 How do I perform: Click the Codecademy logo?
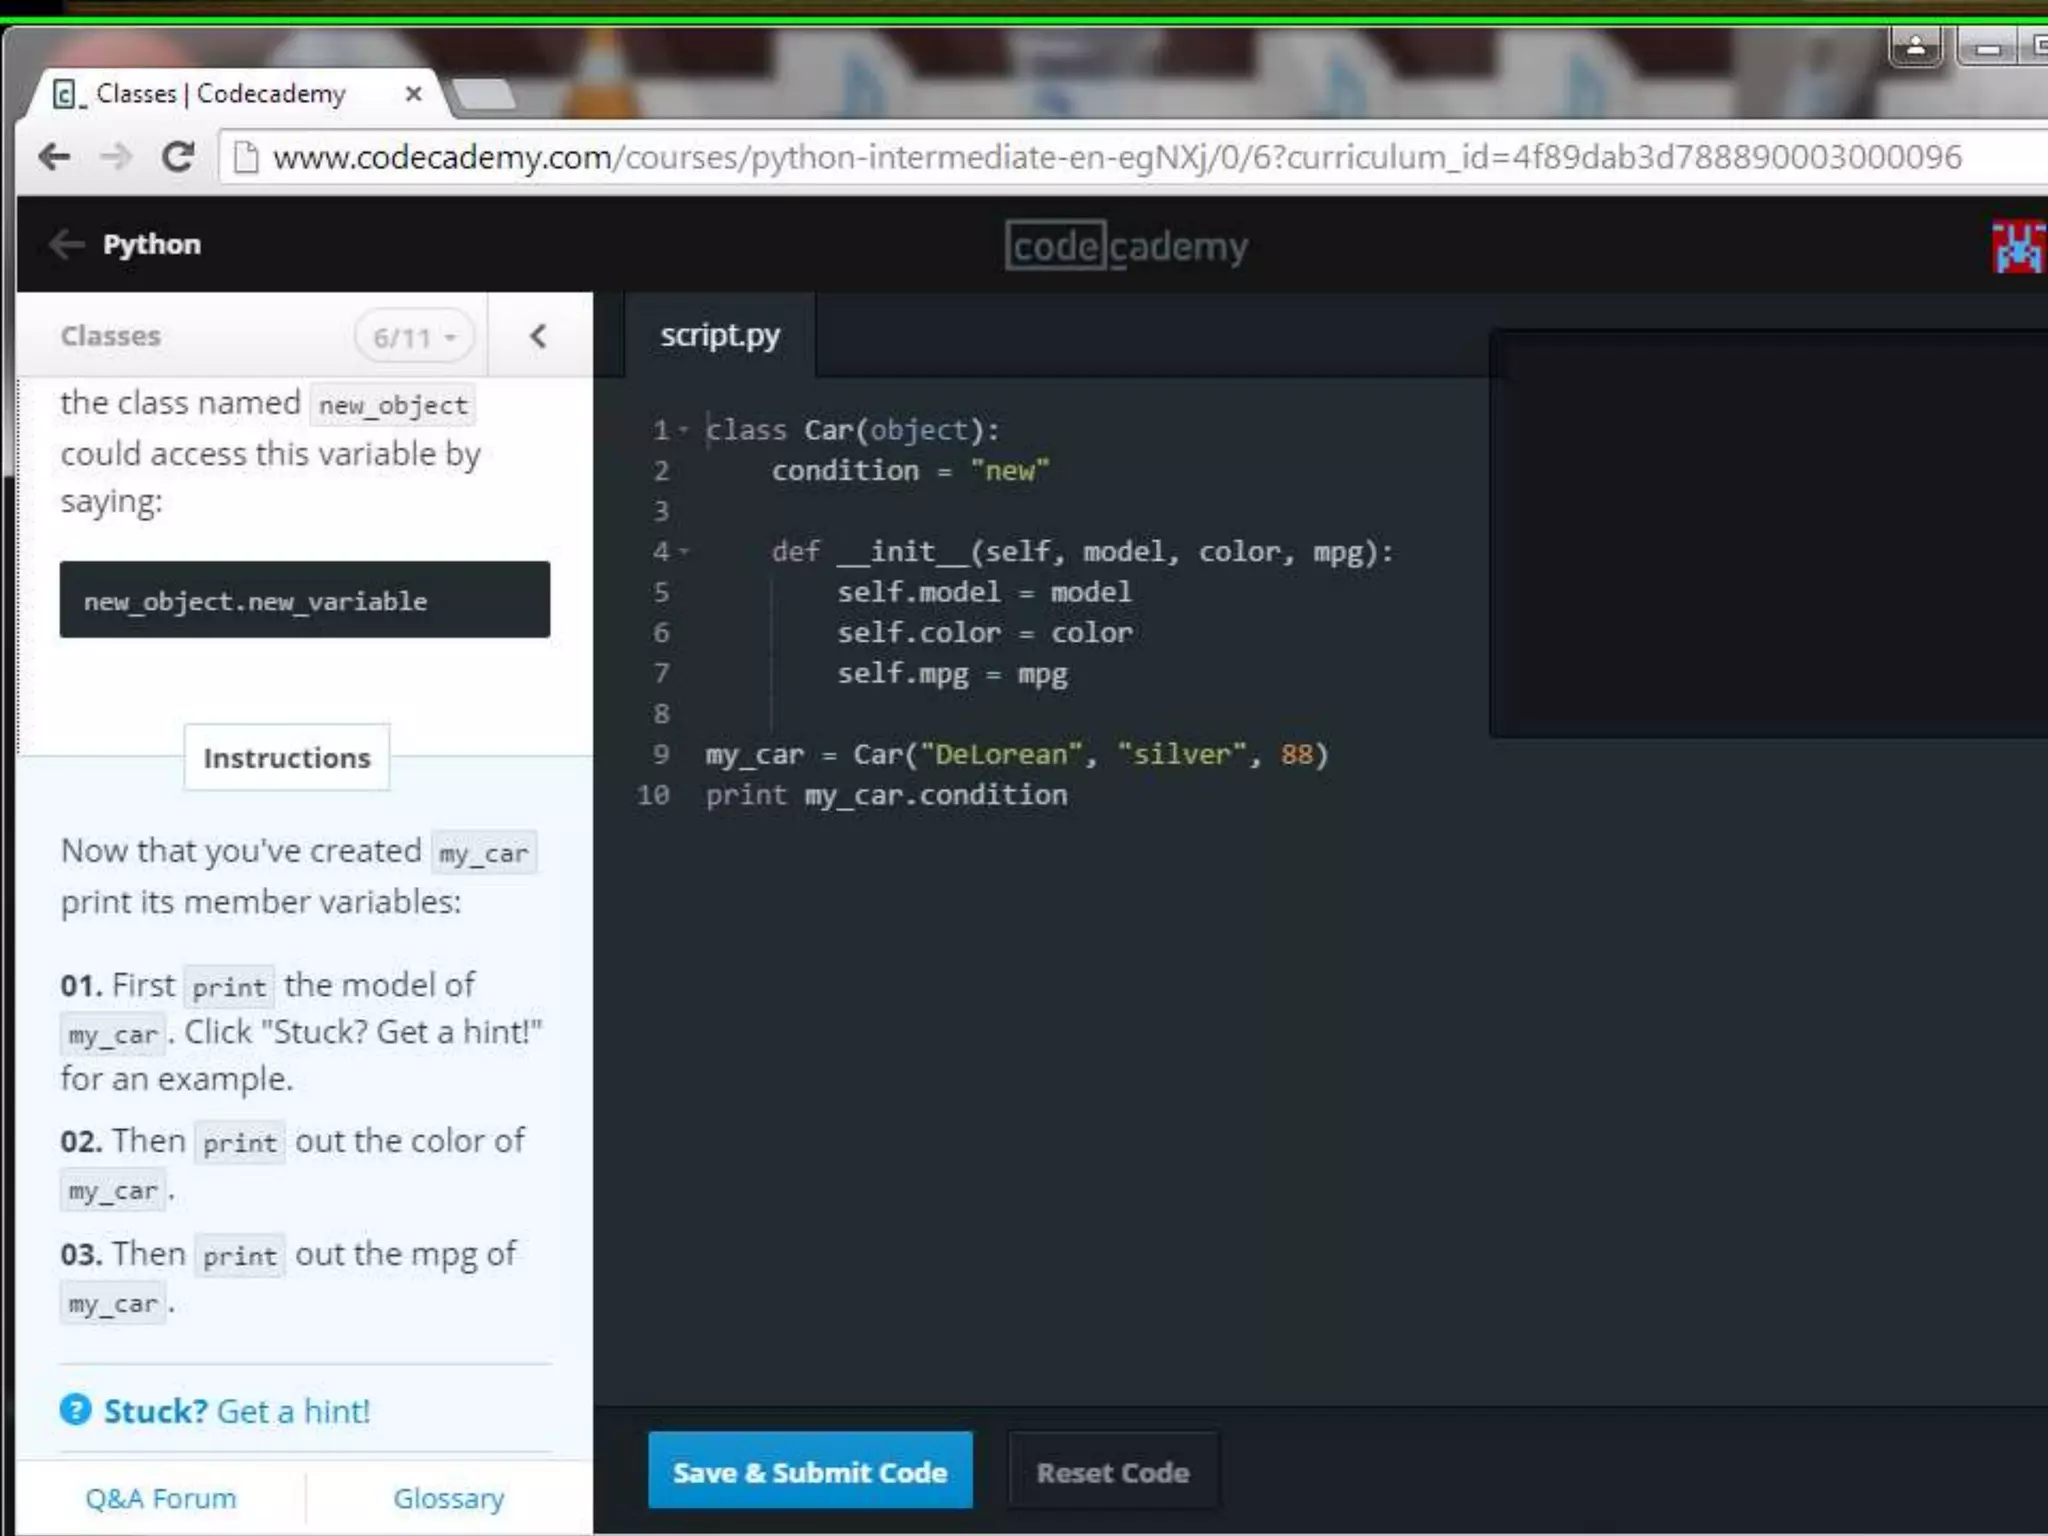click(1126, 246)
